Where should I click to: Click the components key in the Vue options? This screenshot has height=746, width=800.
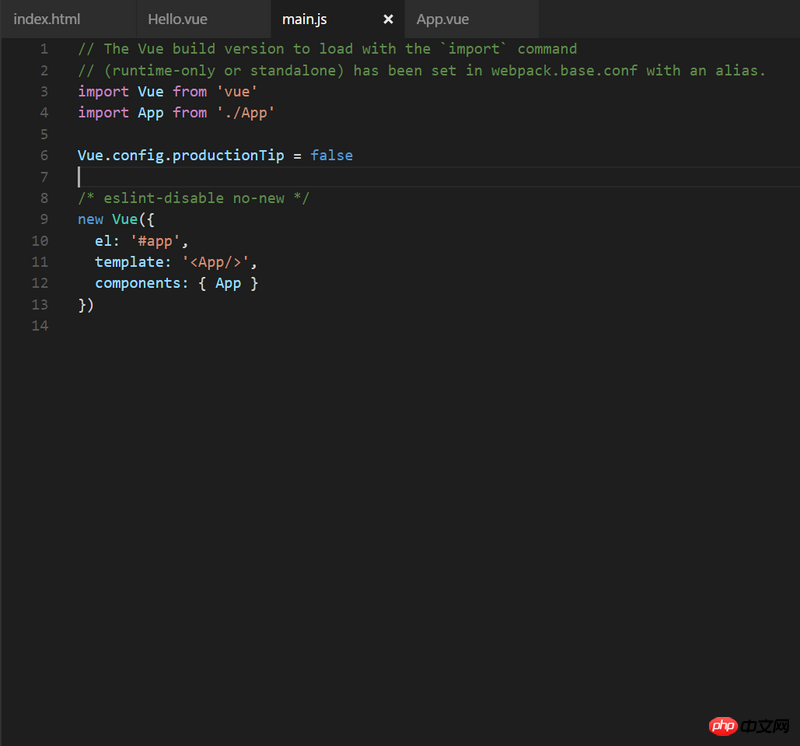pos(138,283)
